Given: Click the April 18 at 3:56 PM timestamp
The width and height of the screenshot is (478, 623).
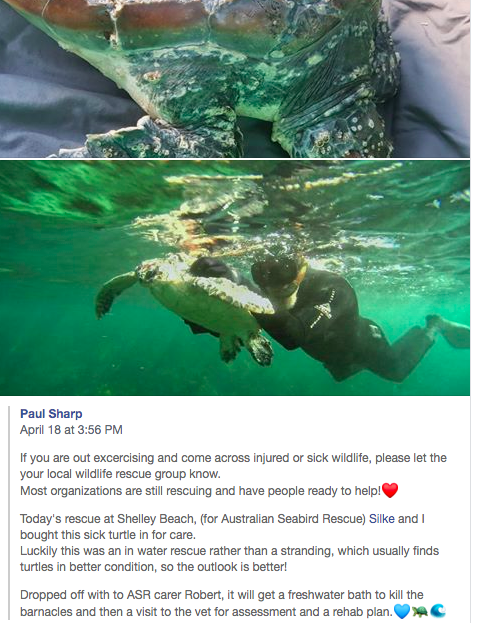Looking at the screenshot, I should (x=71, y=430).
